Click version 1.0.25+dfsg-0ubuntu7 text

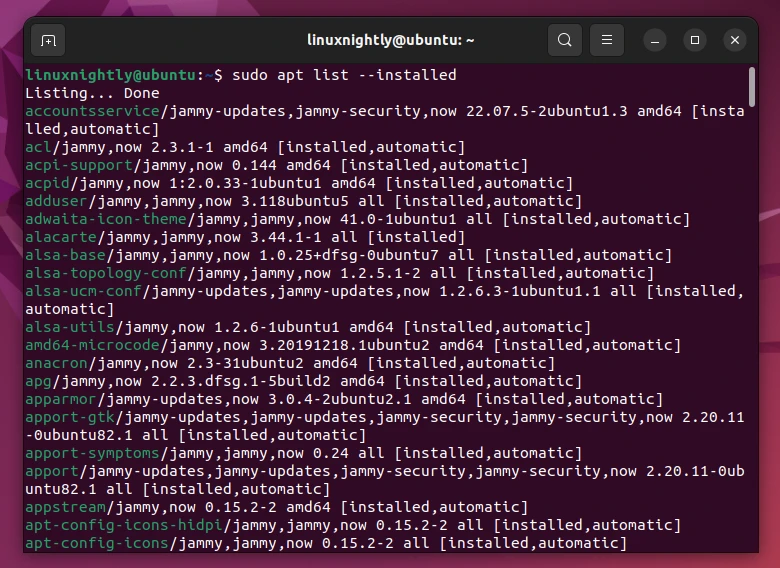pos(349,255)
